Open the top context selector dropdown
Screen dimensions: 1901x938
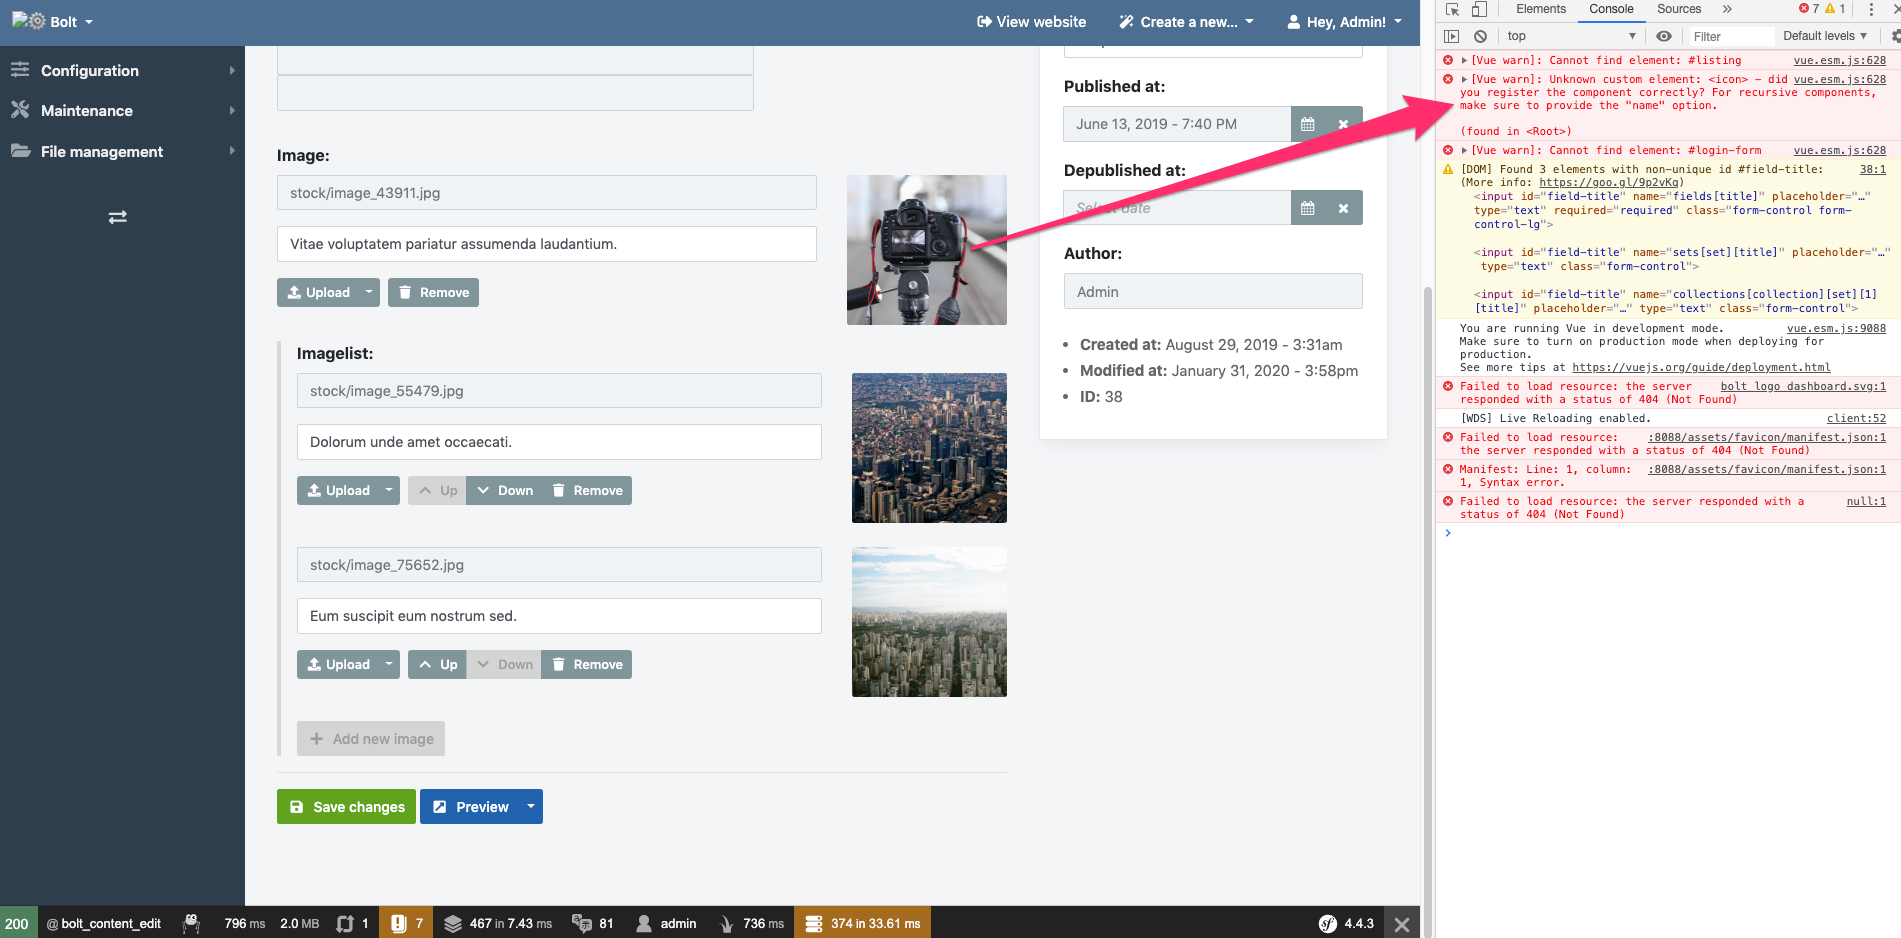(x=1571, y=36)
